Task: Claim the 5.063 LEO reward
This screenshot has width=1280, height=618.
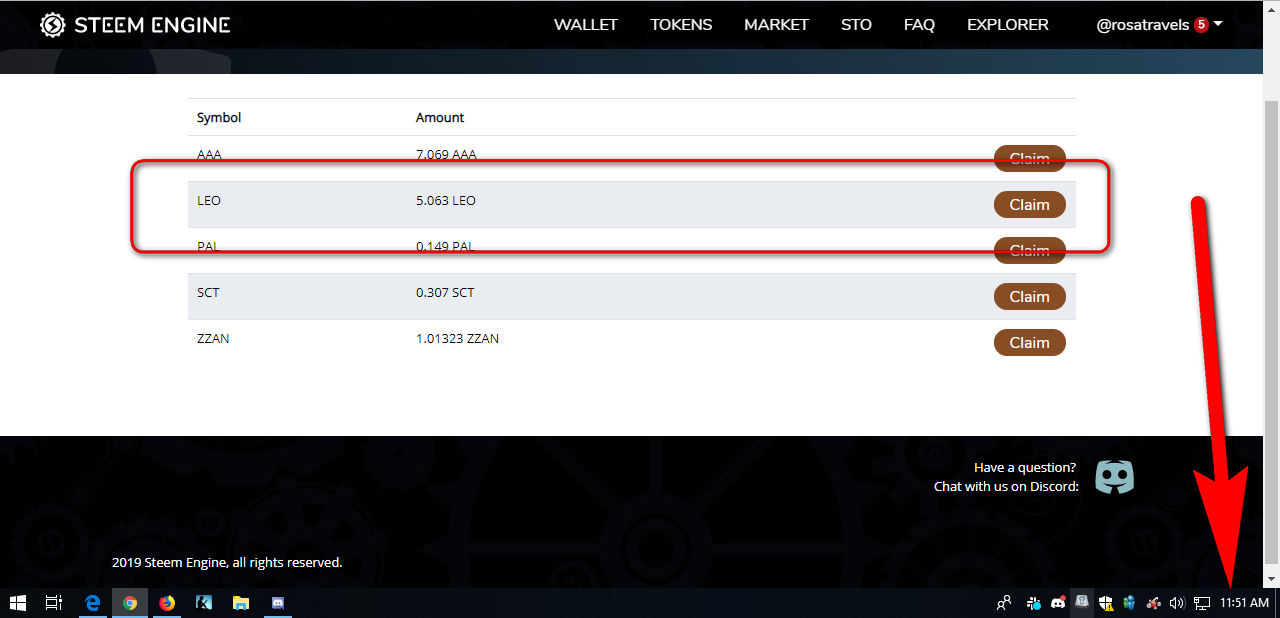Action: 1029,204
